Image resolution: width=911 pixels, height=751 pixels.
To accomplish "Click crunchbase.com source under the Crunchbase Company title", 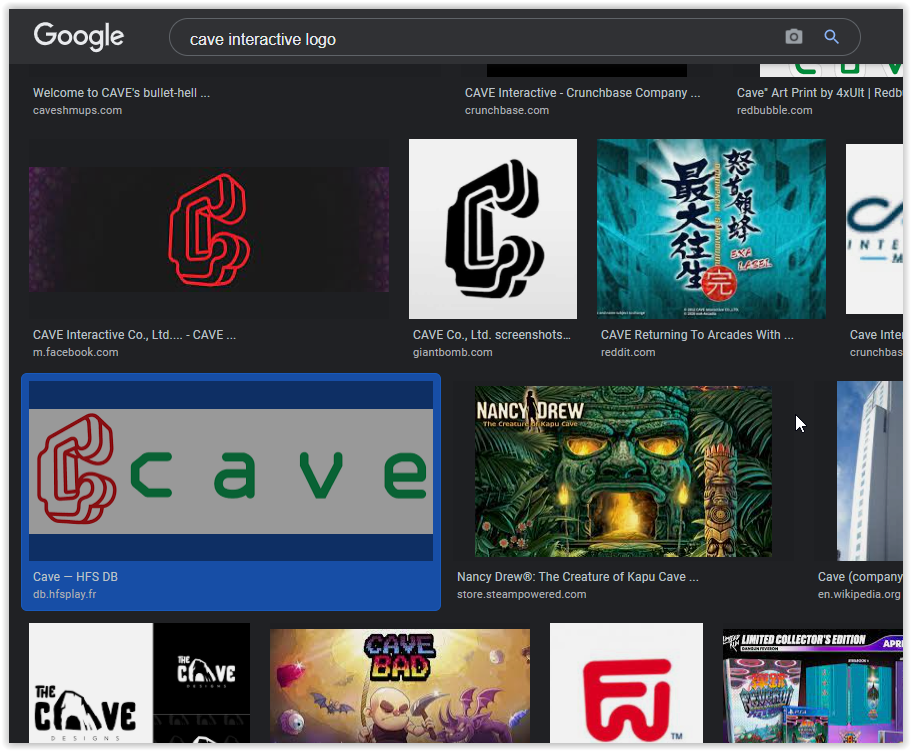I will pyautogui.click(x=507, y=110).
